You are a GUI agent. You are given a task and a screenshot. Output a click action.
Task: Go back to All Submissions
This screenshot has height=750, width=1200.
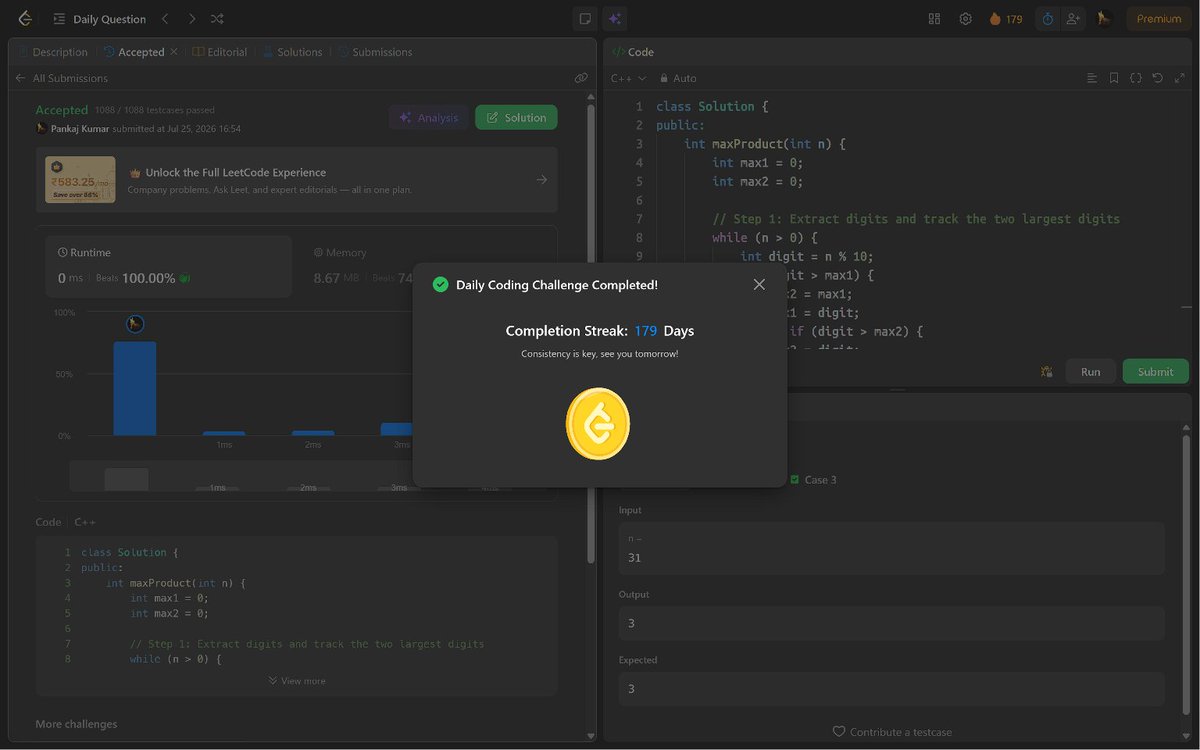(62, 78)
